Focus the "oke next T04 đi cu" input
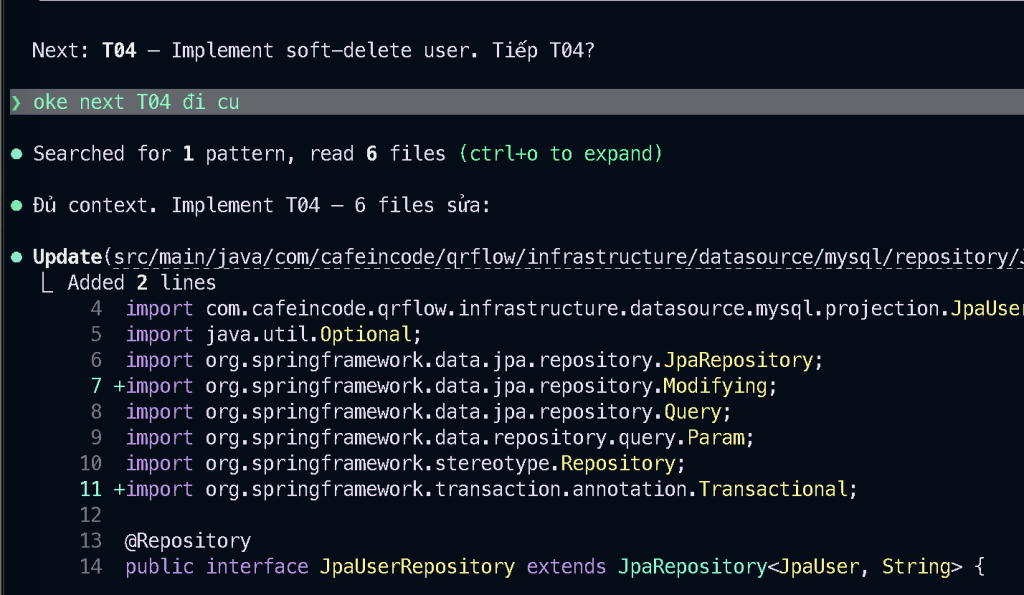This screenshot has height=595, width=1024. tap(136, 102)
